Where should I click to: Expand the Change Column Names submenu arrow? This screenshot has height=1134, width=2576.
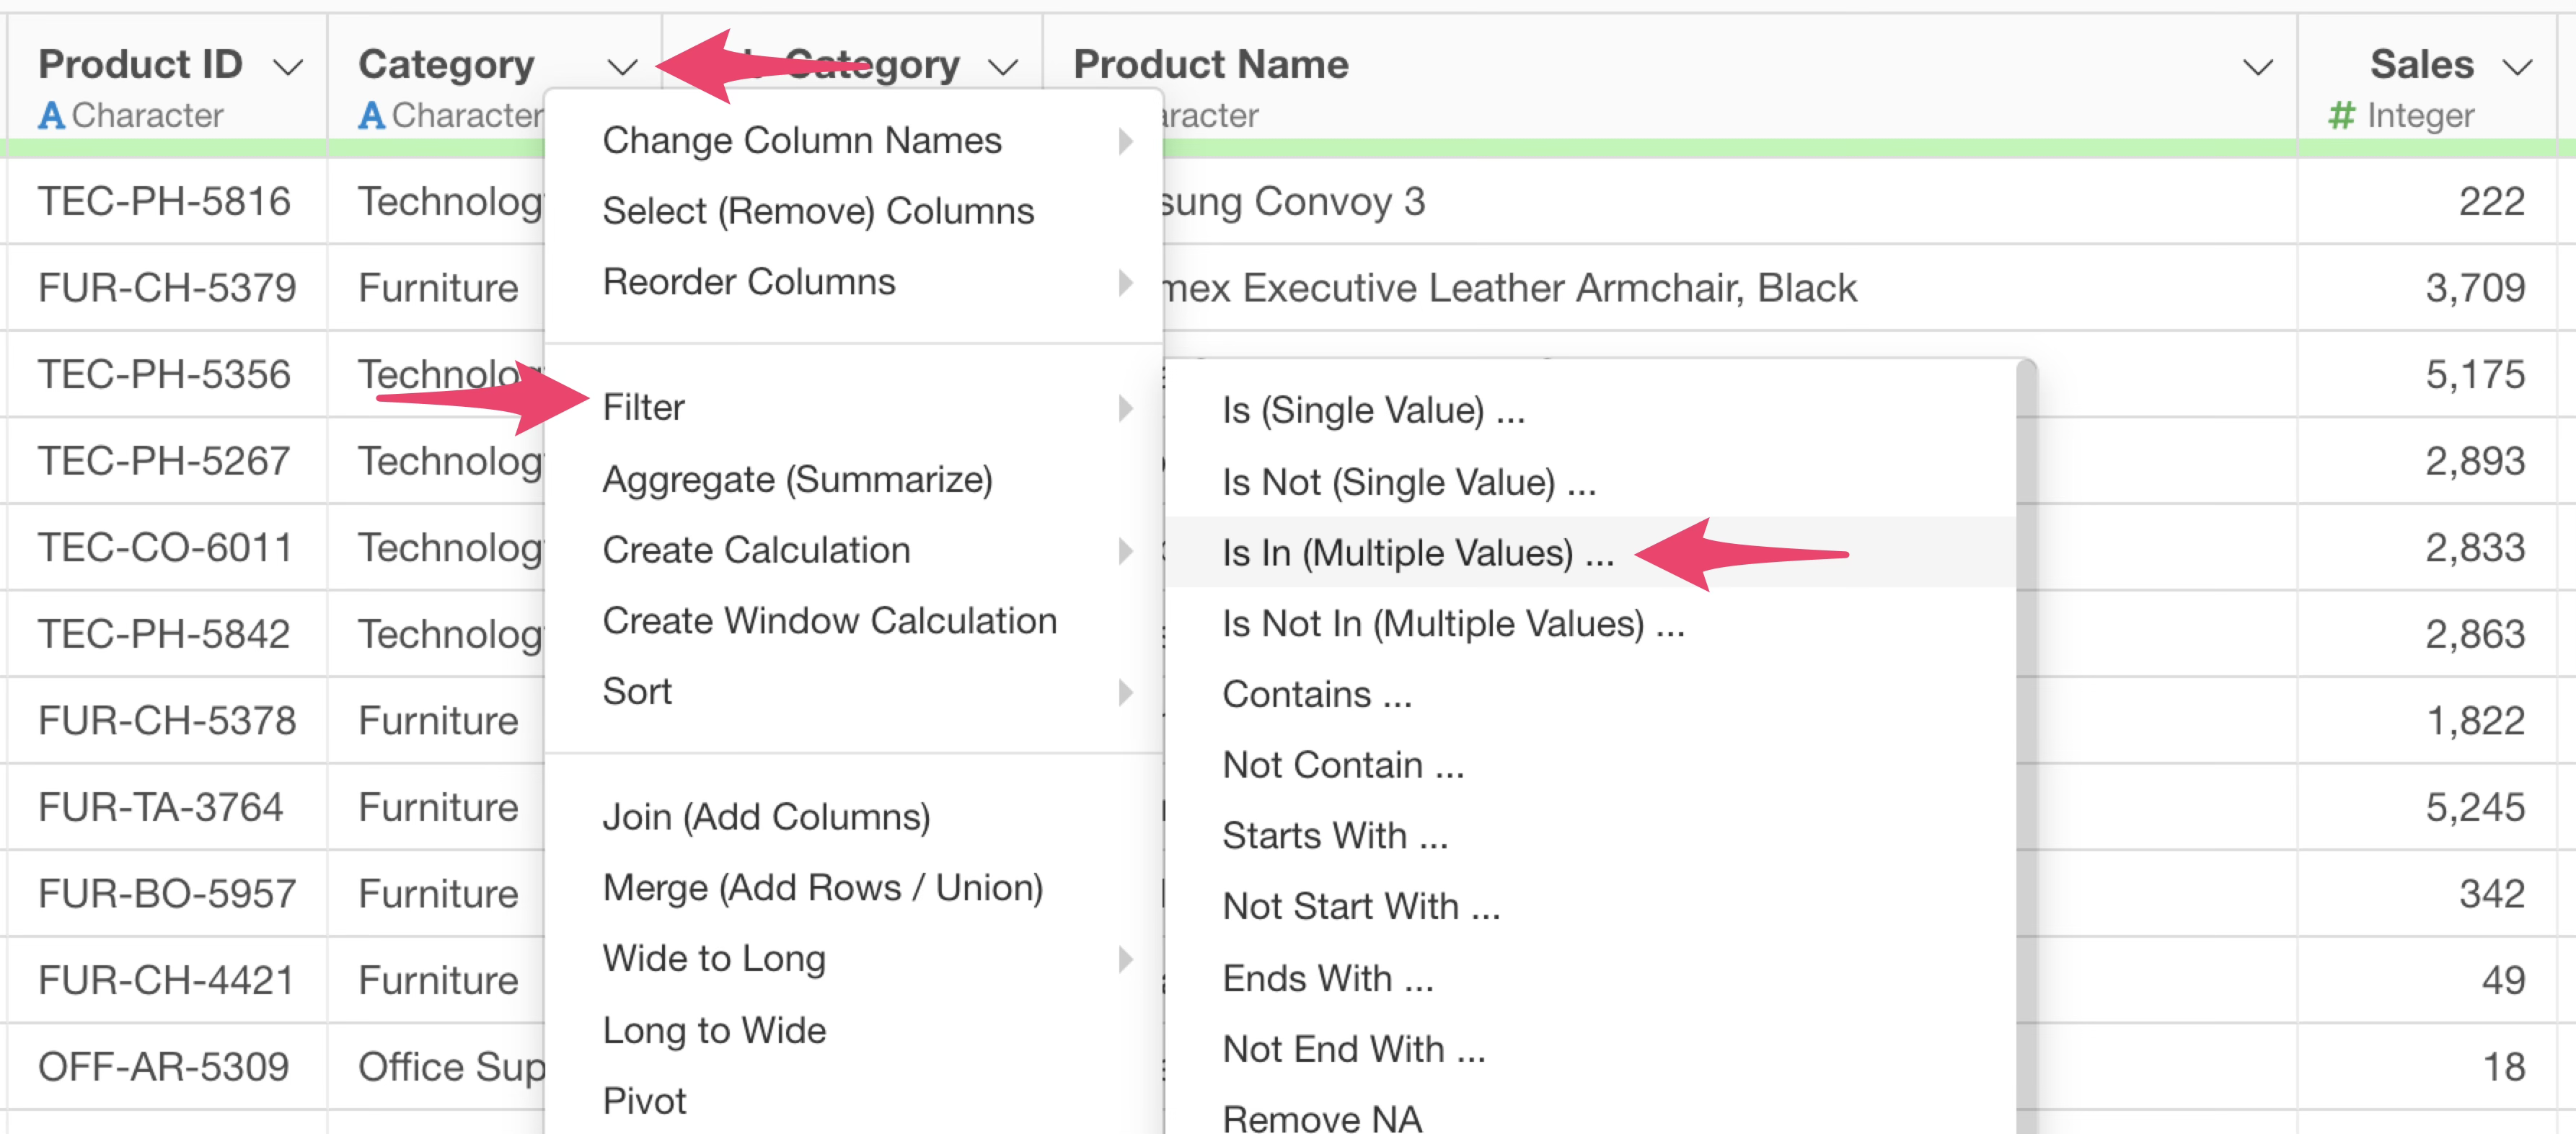coord(1125,141)
